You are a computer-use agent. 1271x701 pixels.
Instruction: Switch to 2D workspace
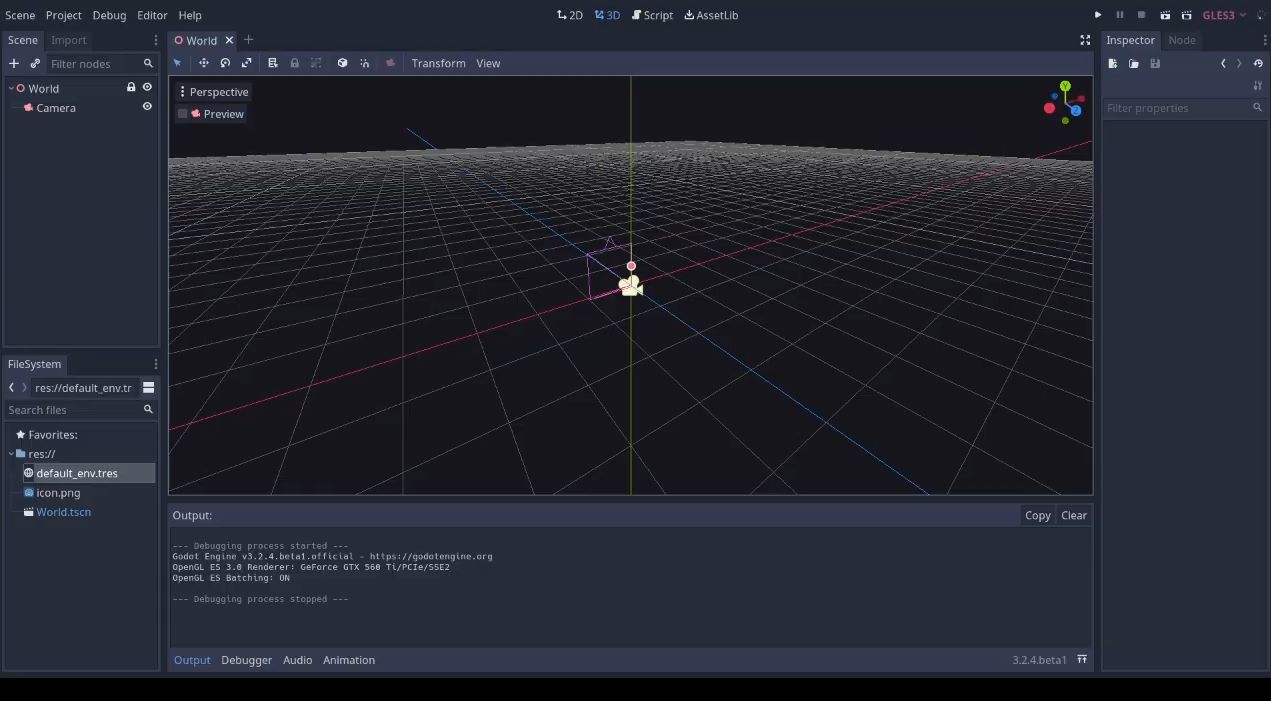[x=570, y=15]
